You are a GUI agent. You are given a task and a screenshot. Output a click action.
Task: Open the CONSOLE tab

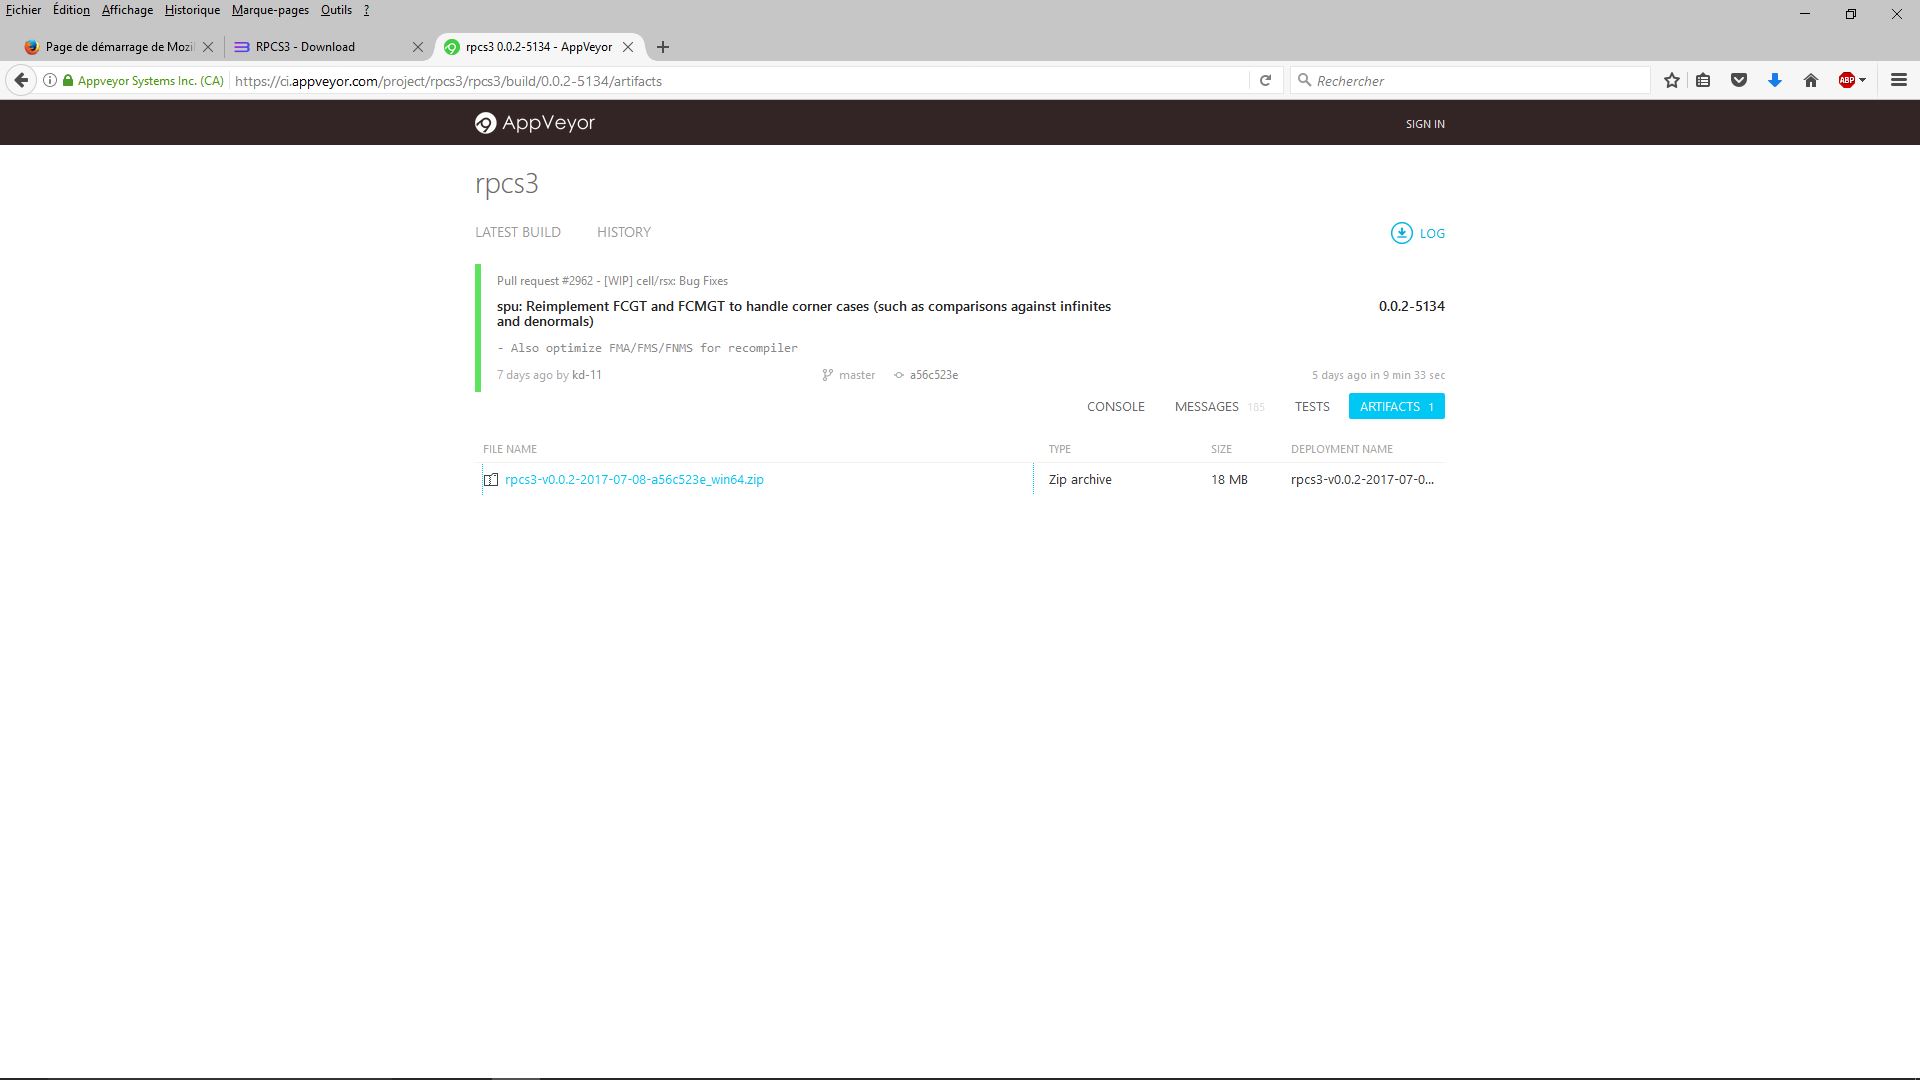[1115, 407]
